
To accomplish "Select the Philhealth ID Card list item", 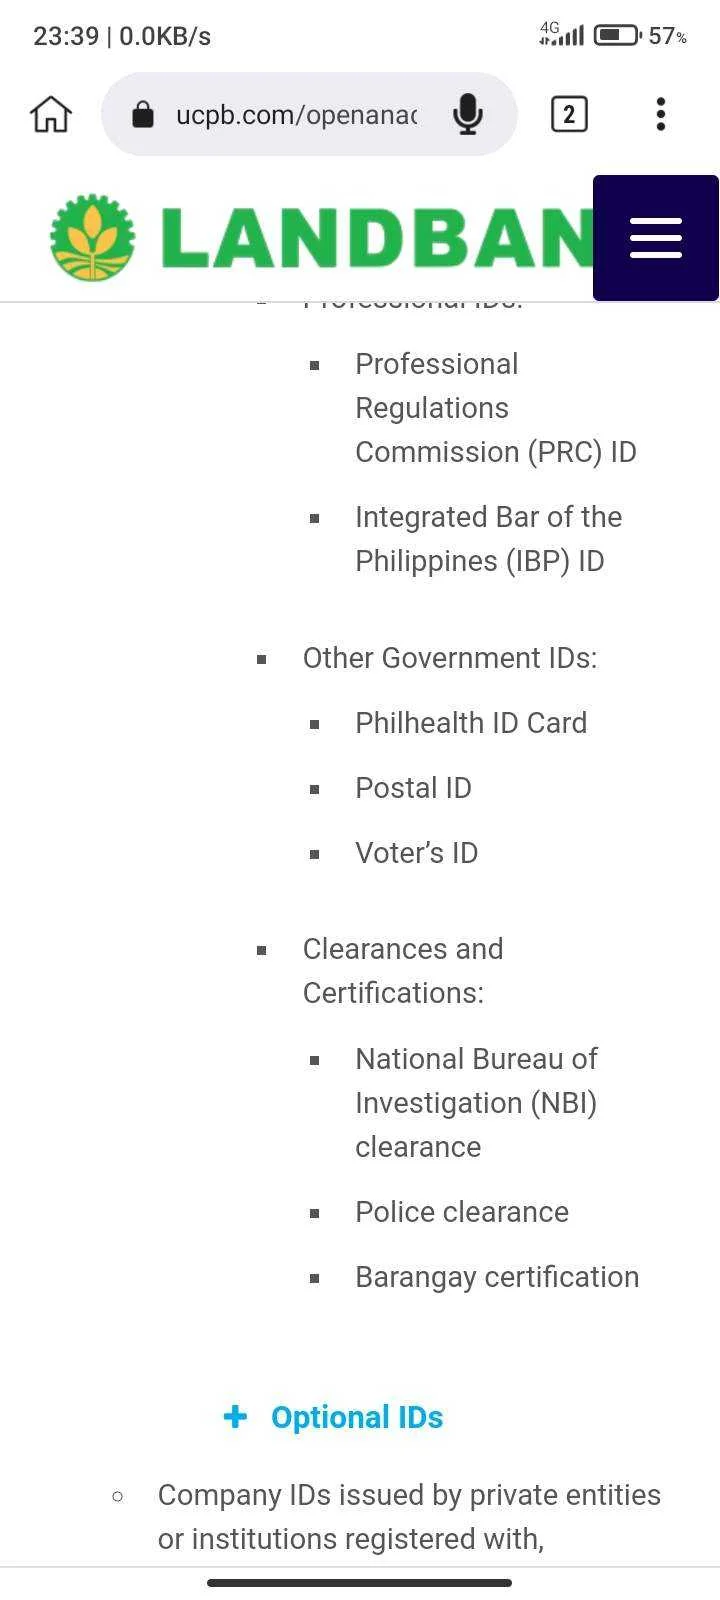I will (x=471, y=723).
